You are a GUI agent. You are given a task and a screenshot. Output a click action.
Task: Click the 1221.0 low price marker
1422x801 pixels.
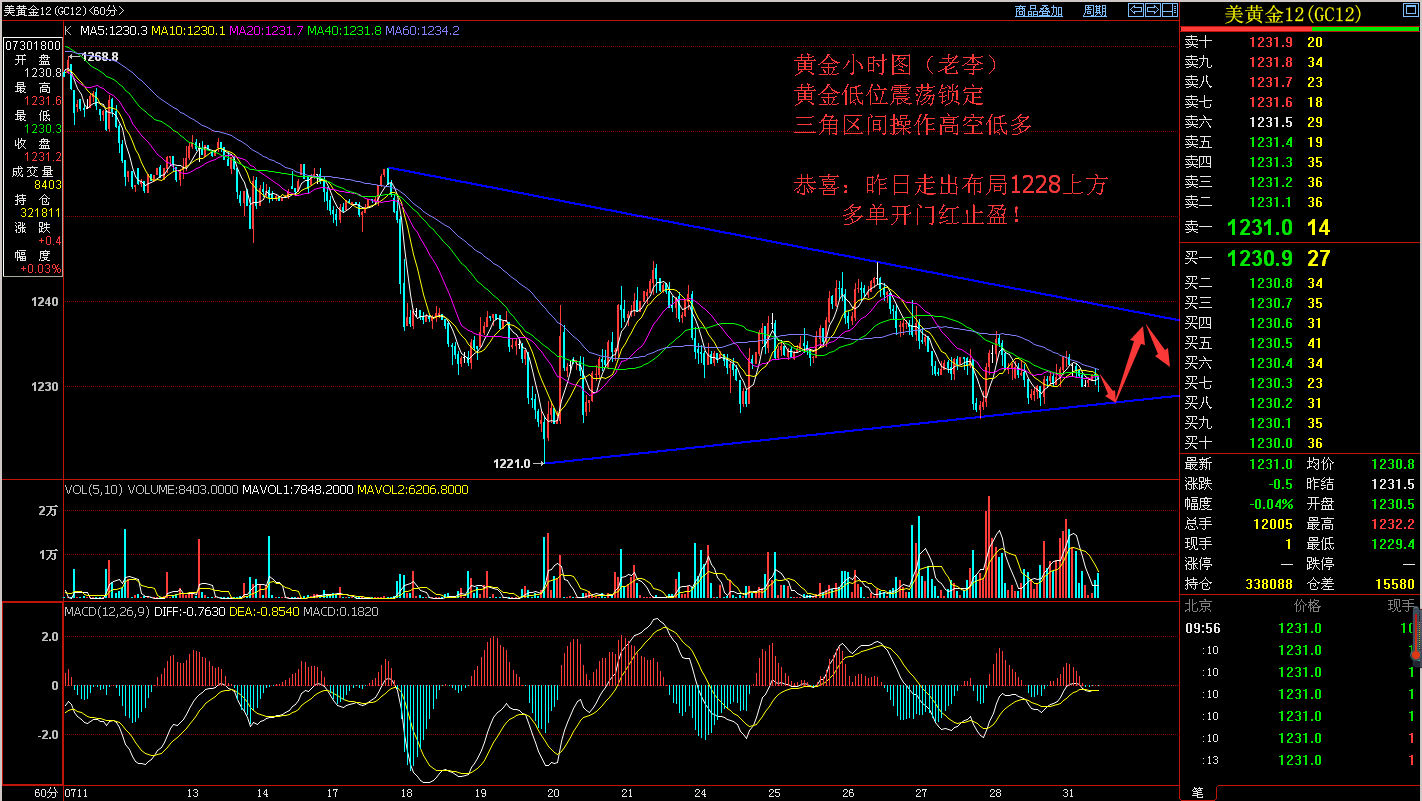click(511, 464)
